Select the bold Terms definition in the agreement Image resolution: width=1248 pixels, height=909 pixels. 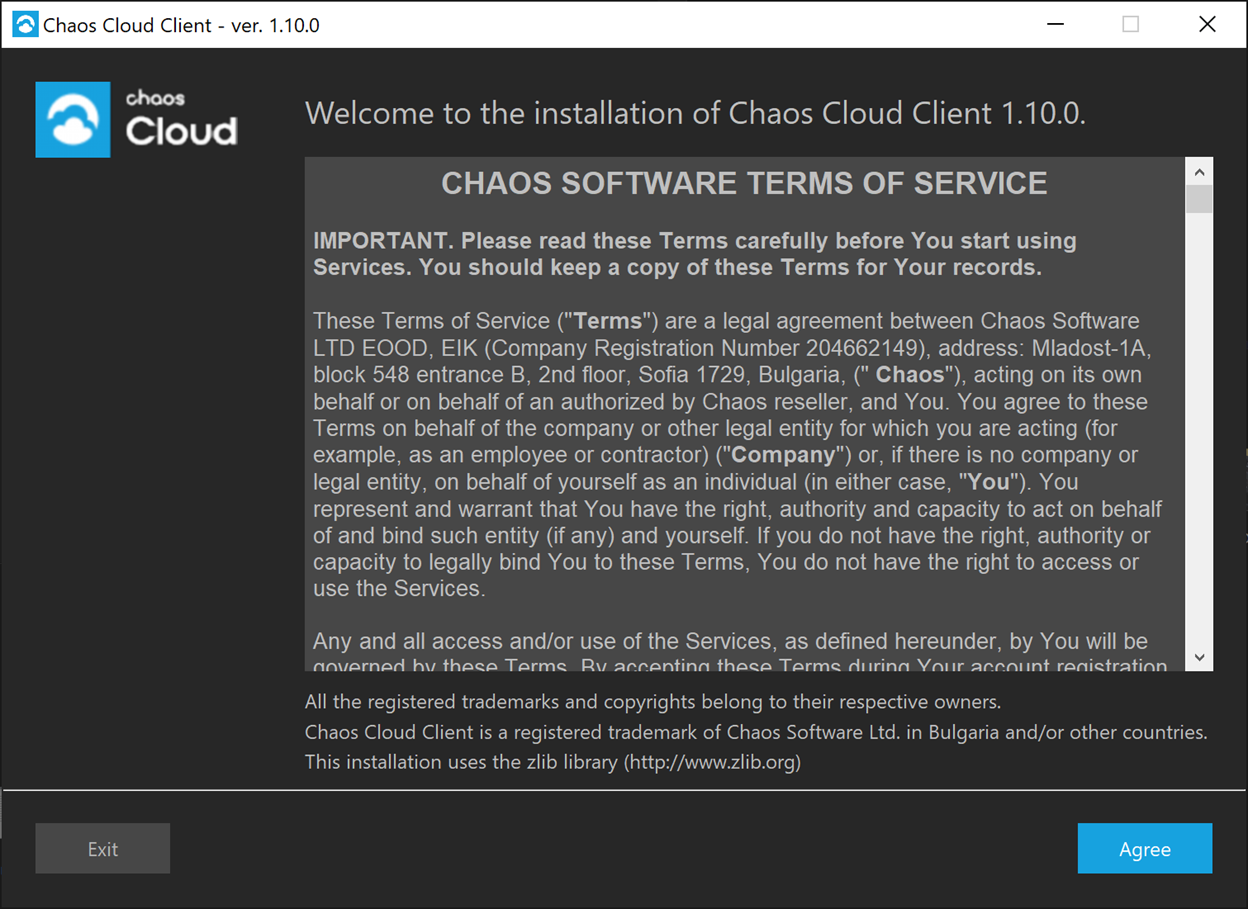[605, 320]
